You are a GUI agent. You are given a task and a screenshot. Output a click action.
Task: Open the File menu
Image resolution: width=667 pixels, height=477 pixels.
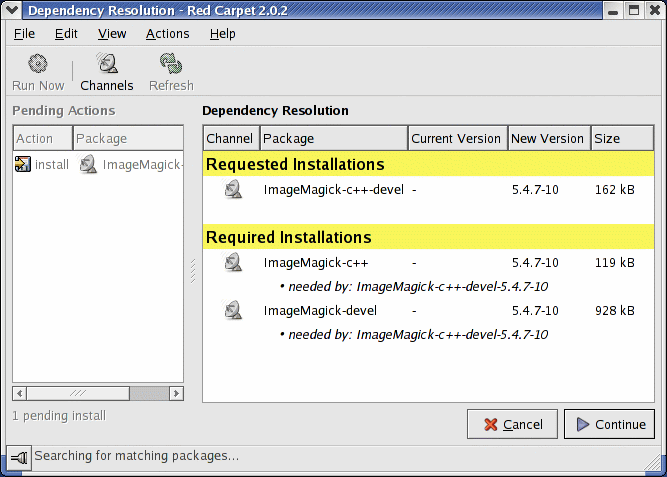[24, 33]
